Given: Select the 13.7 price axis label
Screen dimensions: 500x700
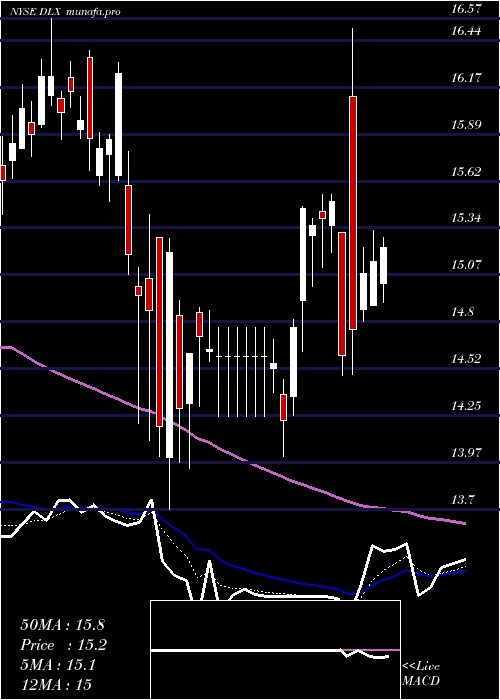Looking at the screenshot, I should click(463, 499).
